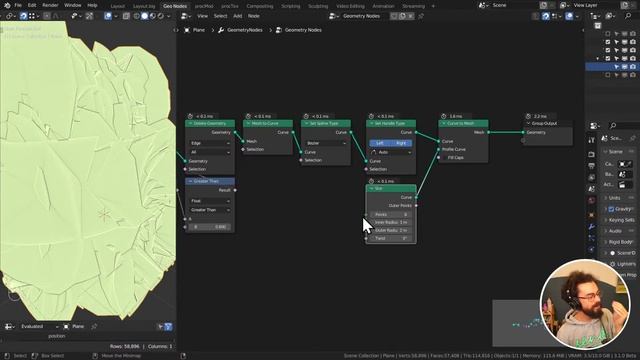The image size is (640, 360).
Task: Open Float data type dropdown on Greater Than
Action: [x=210, y=201]
